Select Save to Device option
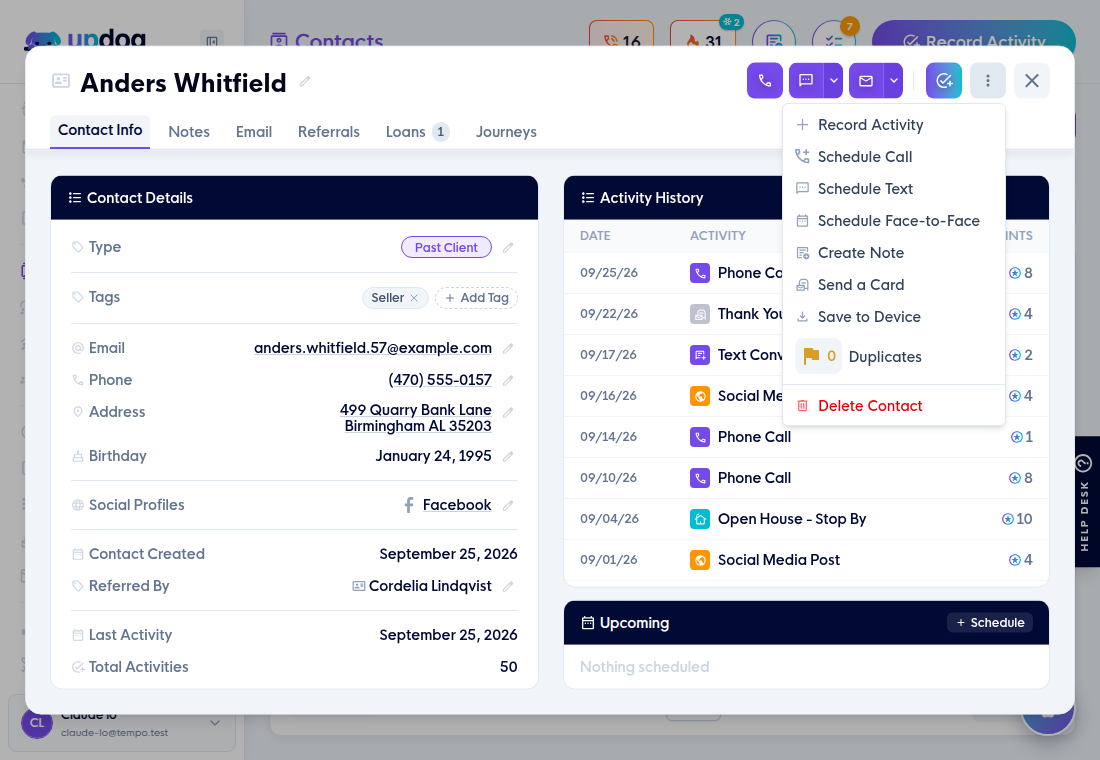1100x760 pixels. click(894, 317)
